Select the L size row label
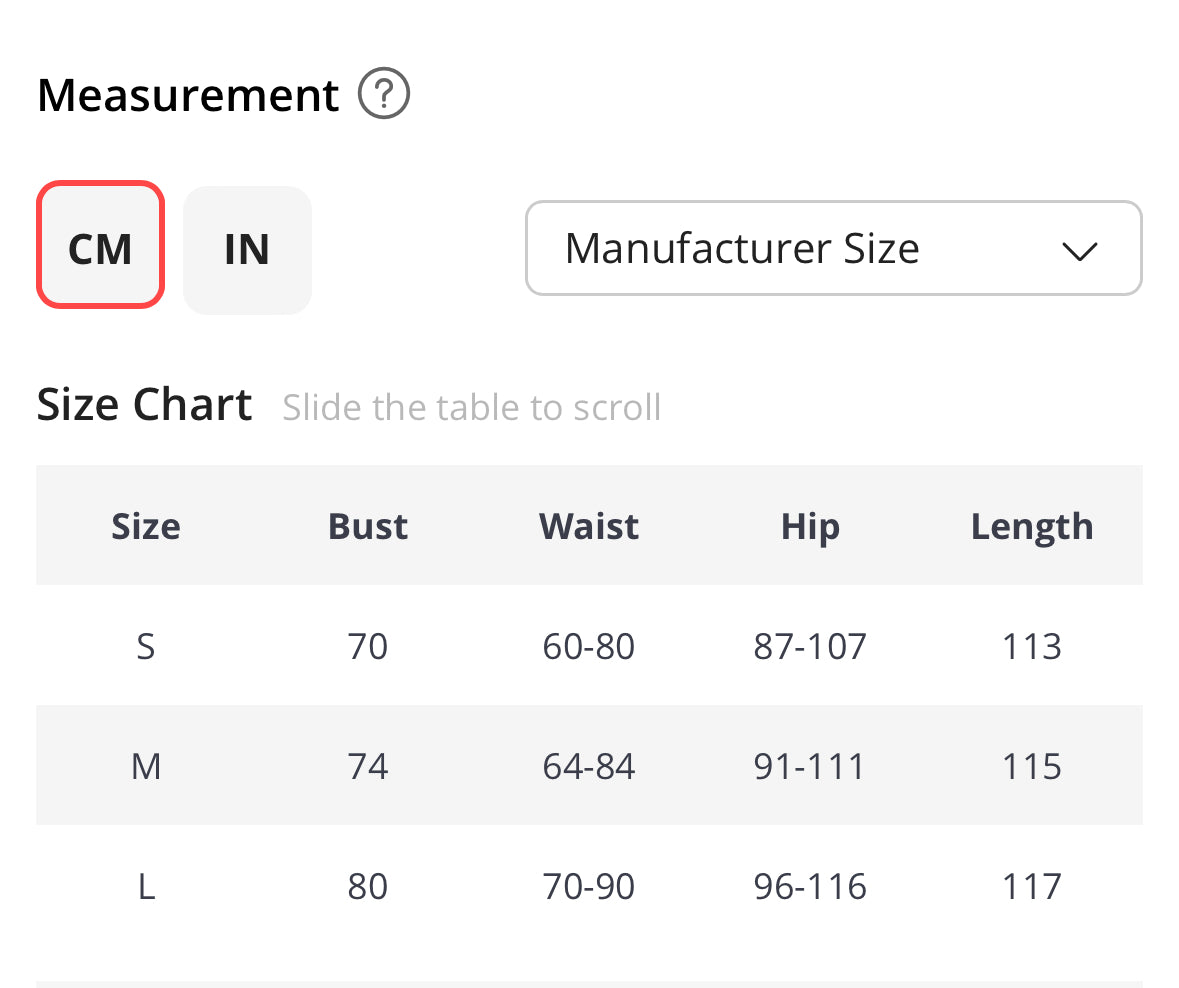The height and width of the screenshot is (988, 1179). coord(146,887)
